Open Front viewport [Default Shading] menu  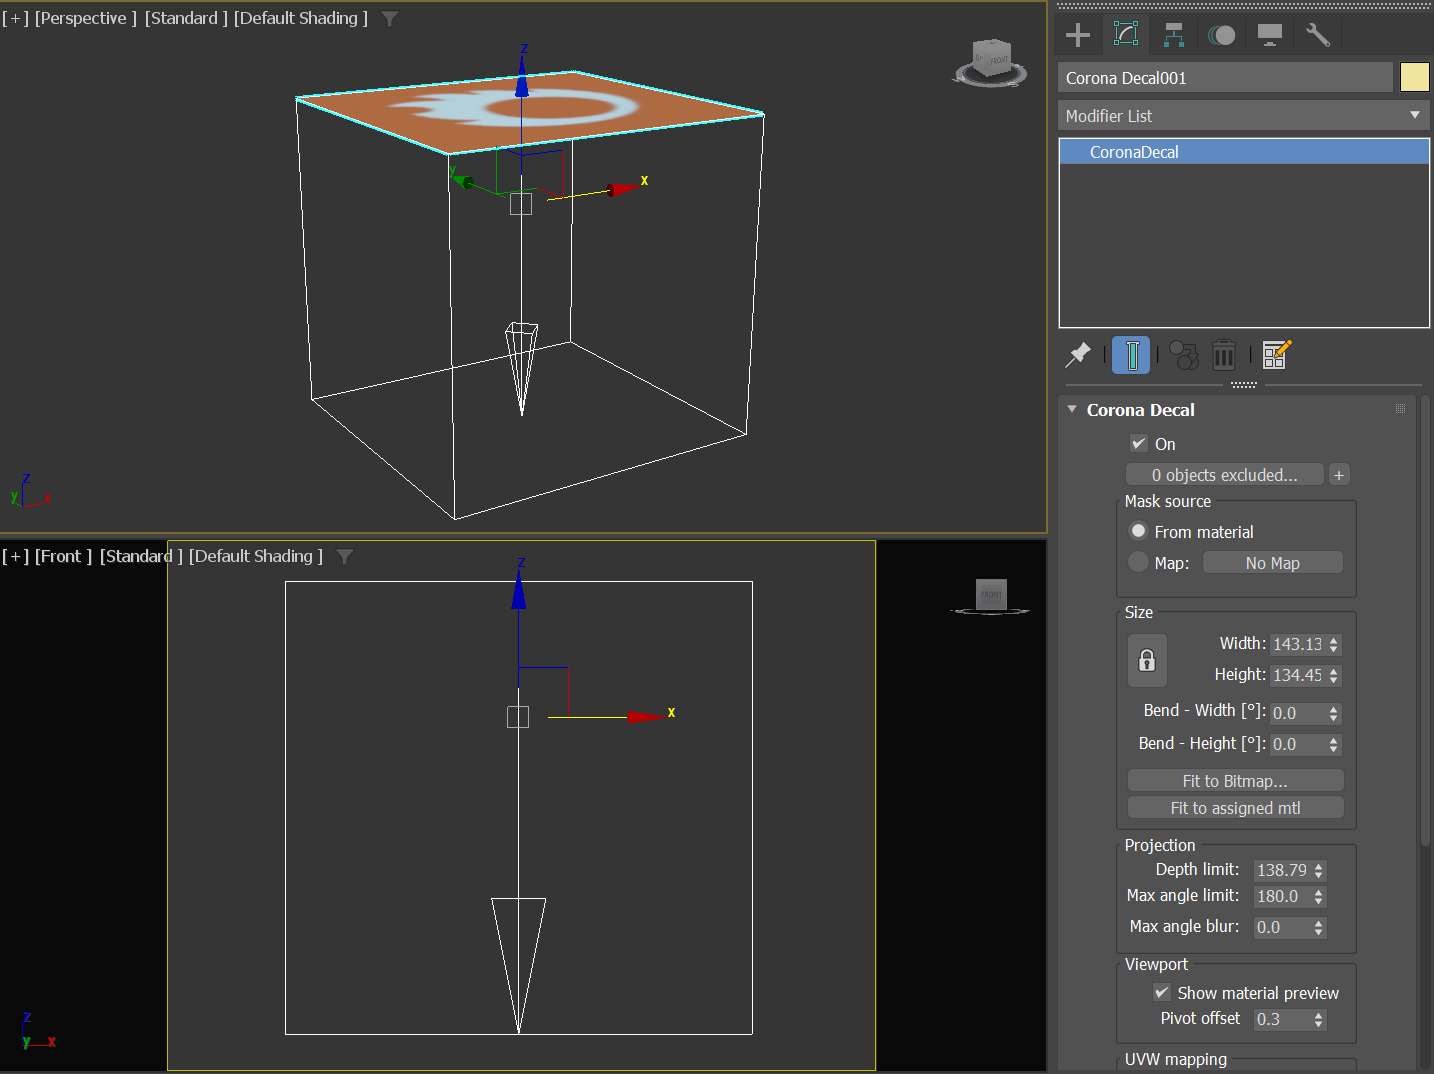(255, 556)
